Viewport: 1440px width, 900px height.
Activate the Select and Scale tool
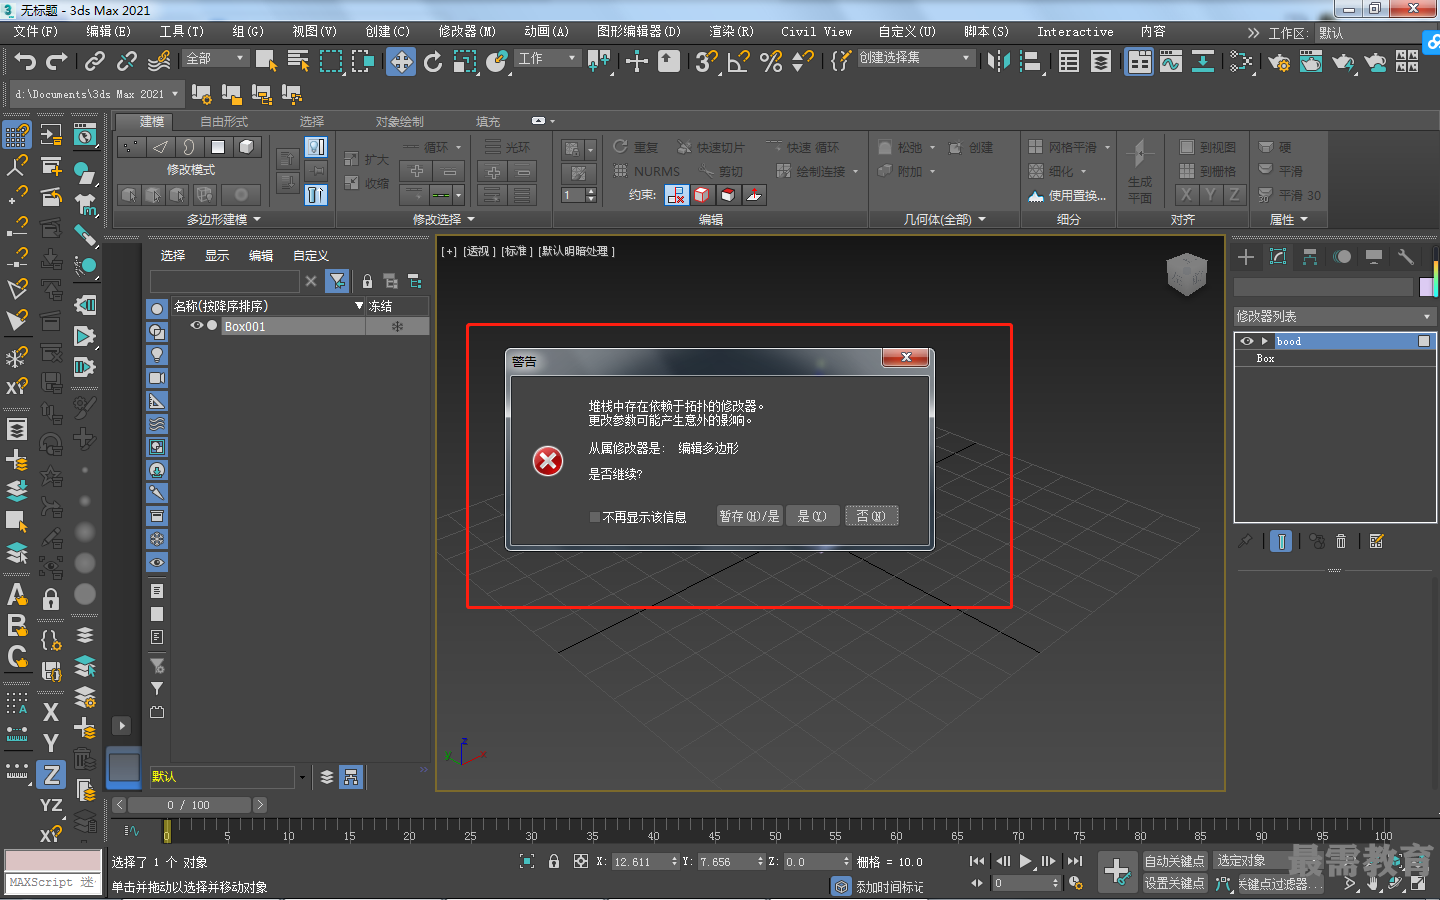tap(465, 62)
